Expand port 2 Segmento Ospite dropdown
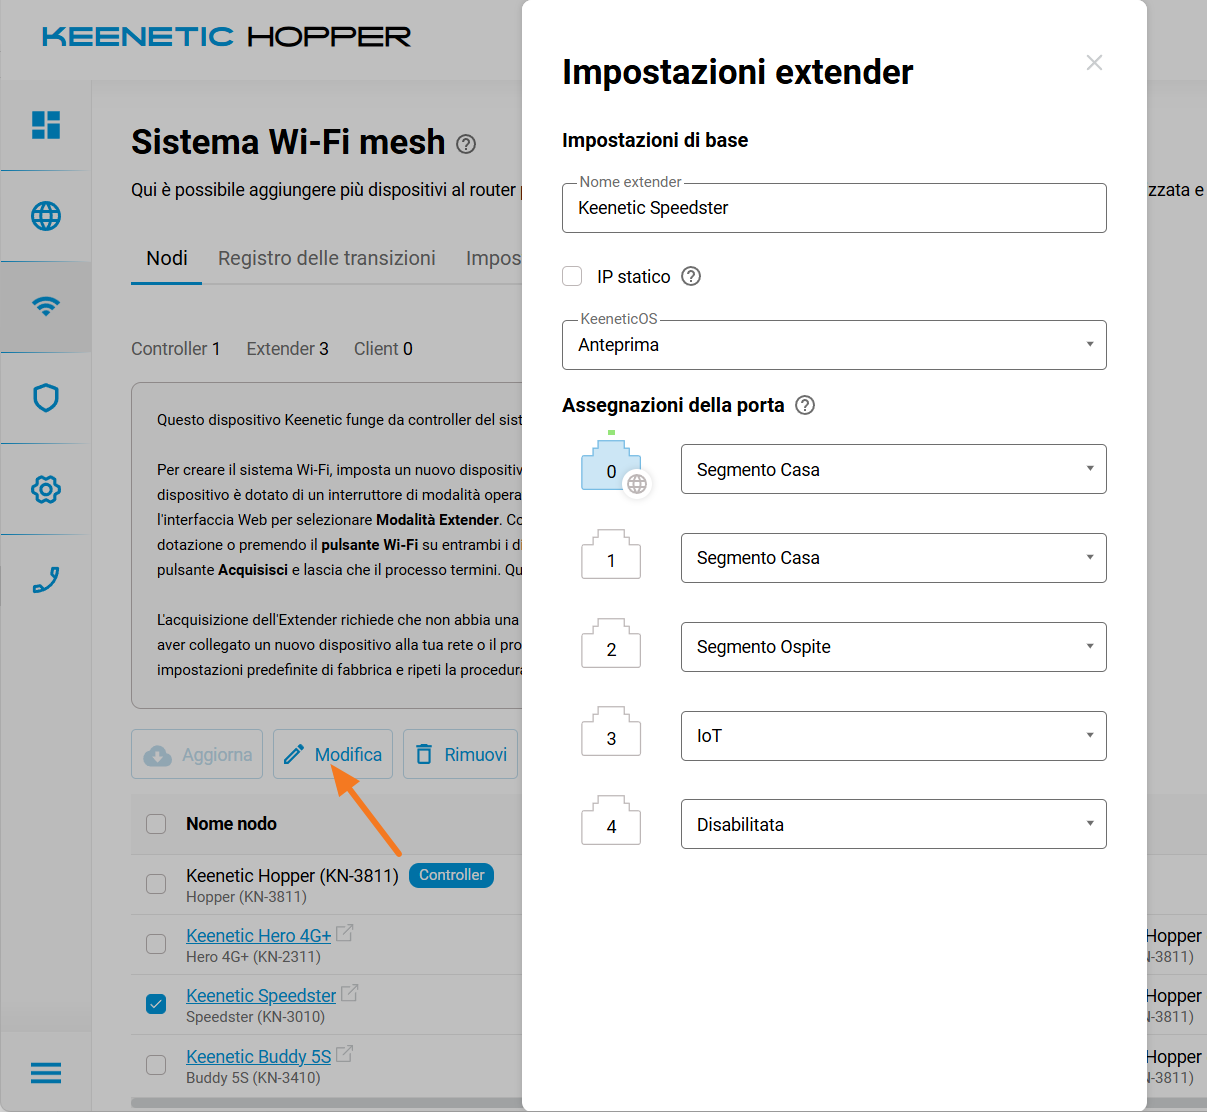Image resolution: width=1207 pixels, height=1112 pixels. click(x=893, y=647)
